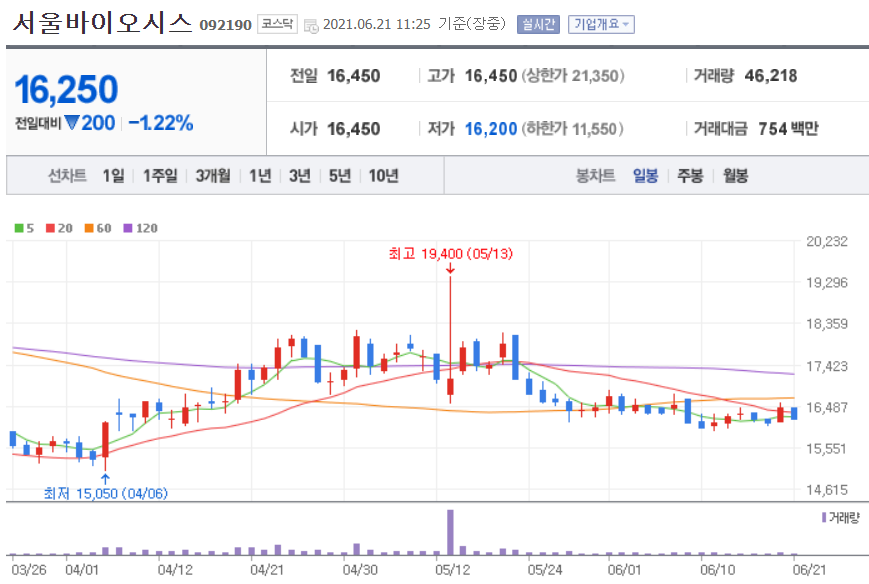Click the 코스닥 market badge
The height and width of the screenshot is (584, 869).
pyautogui.click(x=277, y=24)
